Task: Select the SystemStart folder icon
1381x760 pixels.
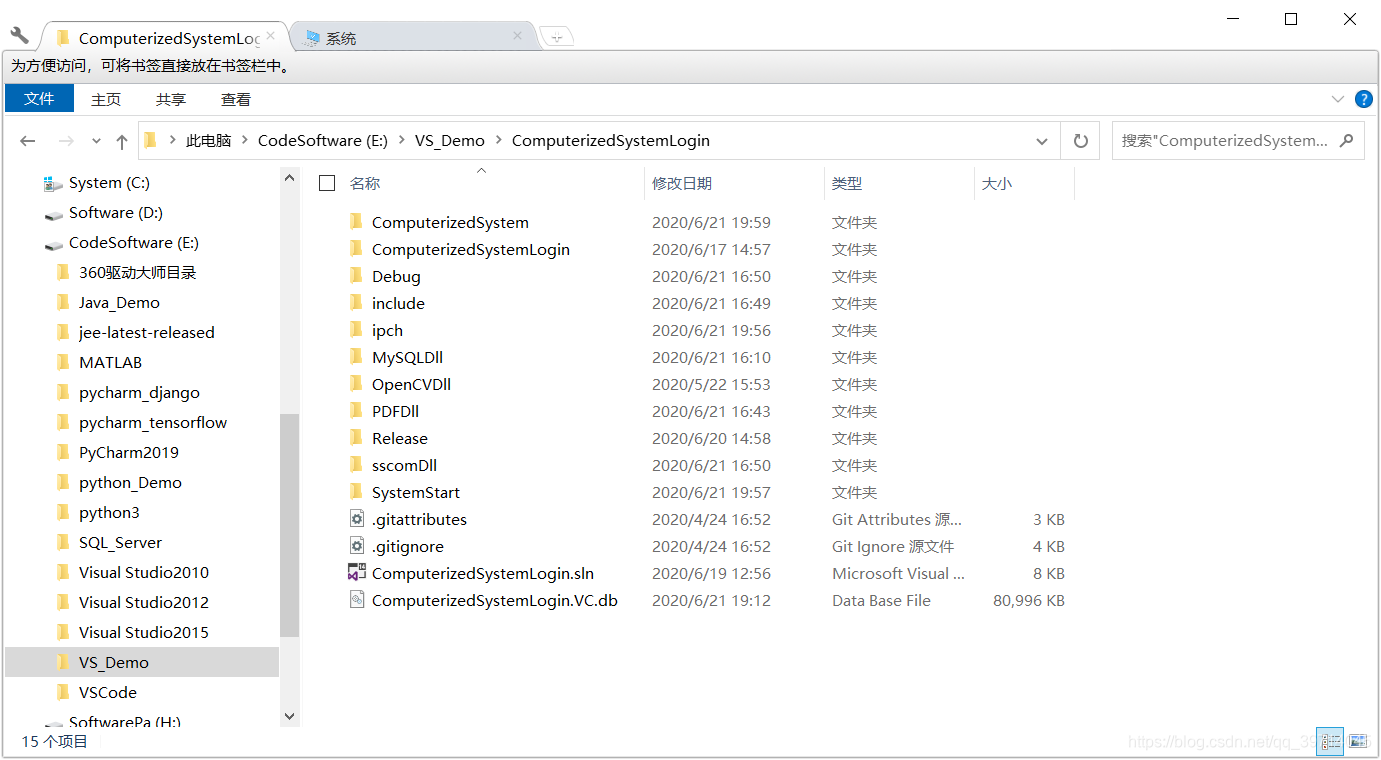Action: point(356,492)
